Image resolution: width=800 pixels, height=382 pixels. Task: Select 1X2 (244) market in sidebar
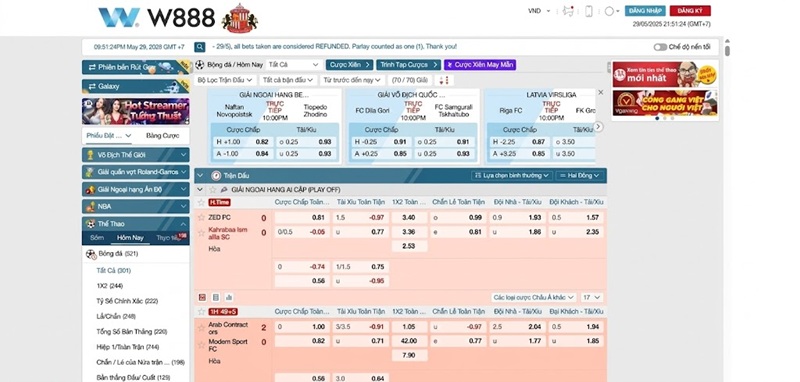pos(109,286)
